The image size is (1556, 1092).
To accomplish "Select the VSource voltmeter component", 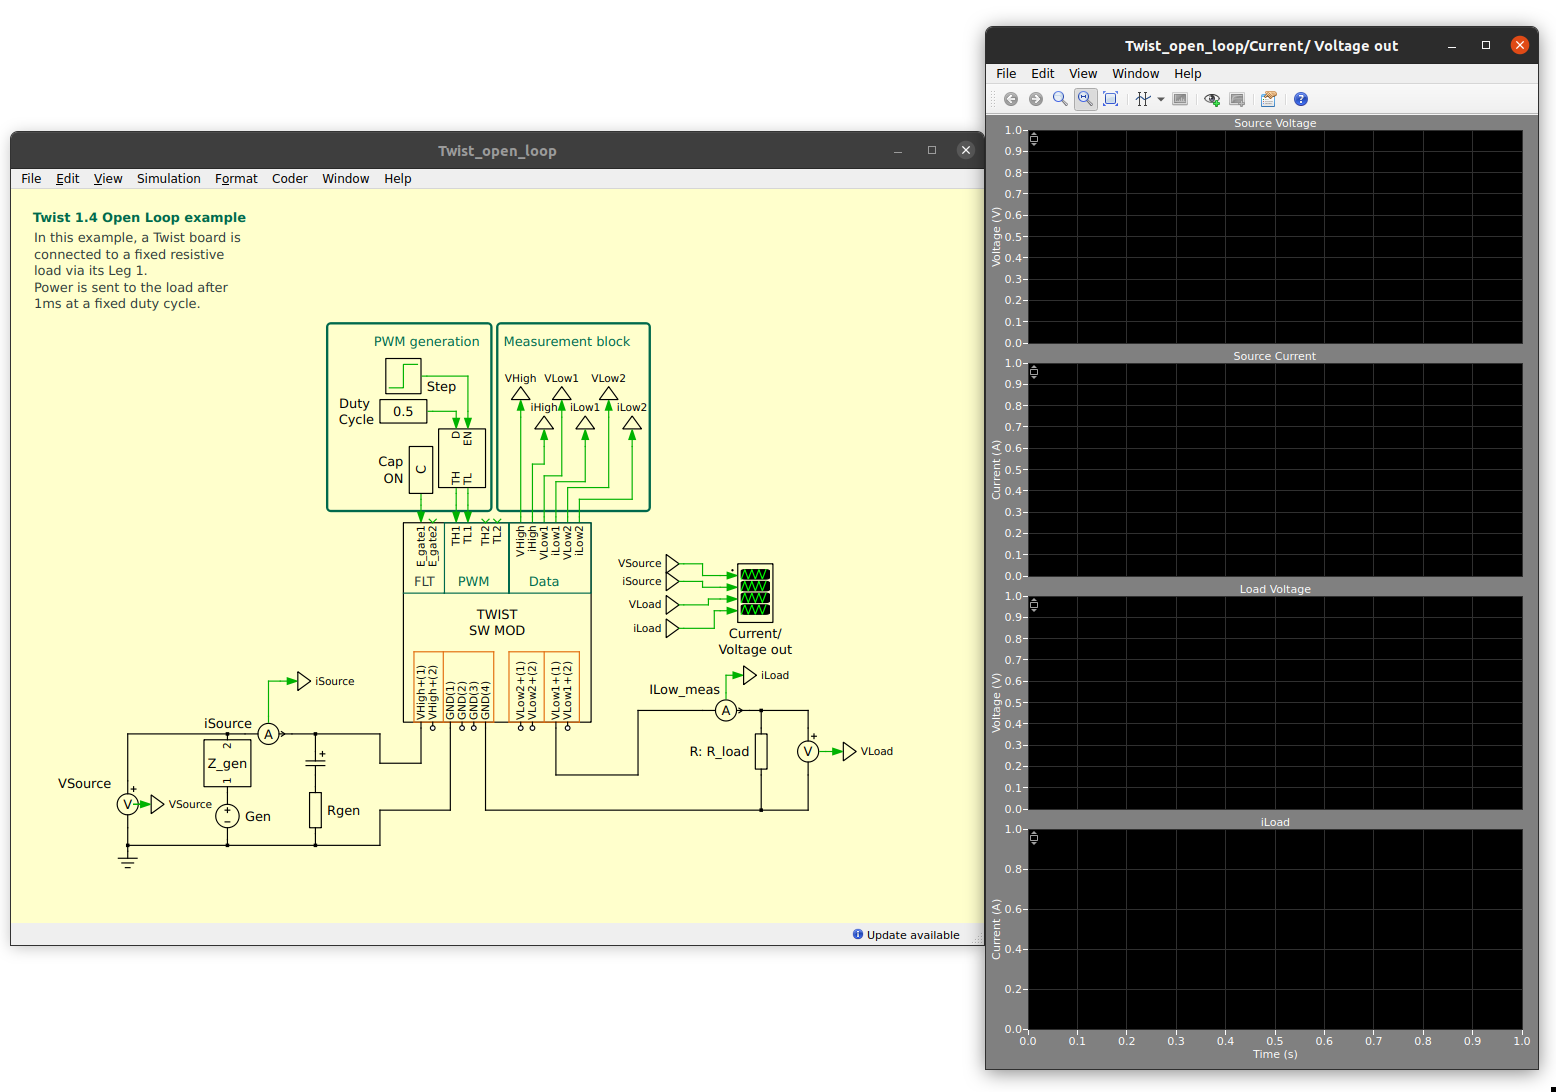I will tap(127, 804).
